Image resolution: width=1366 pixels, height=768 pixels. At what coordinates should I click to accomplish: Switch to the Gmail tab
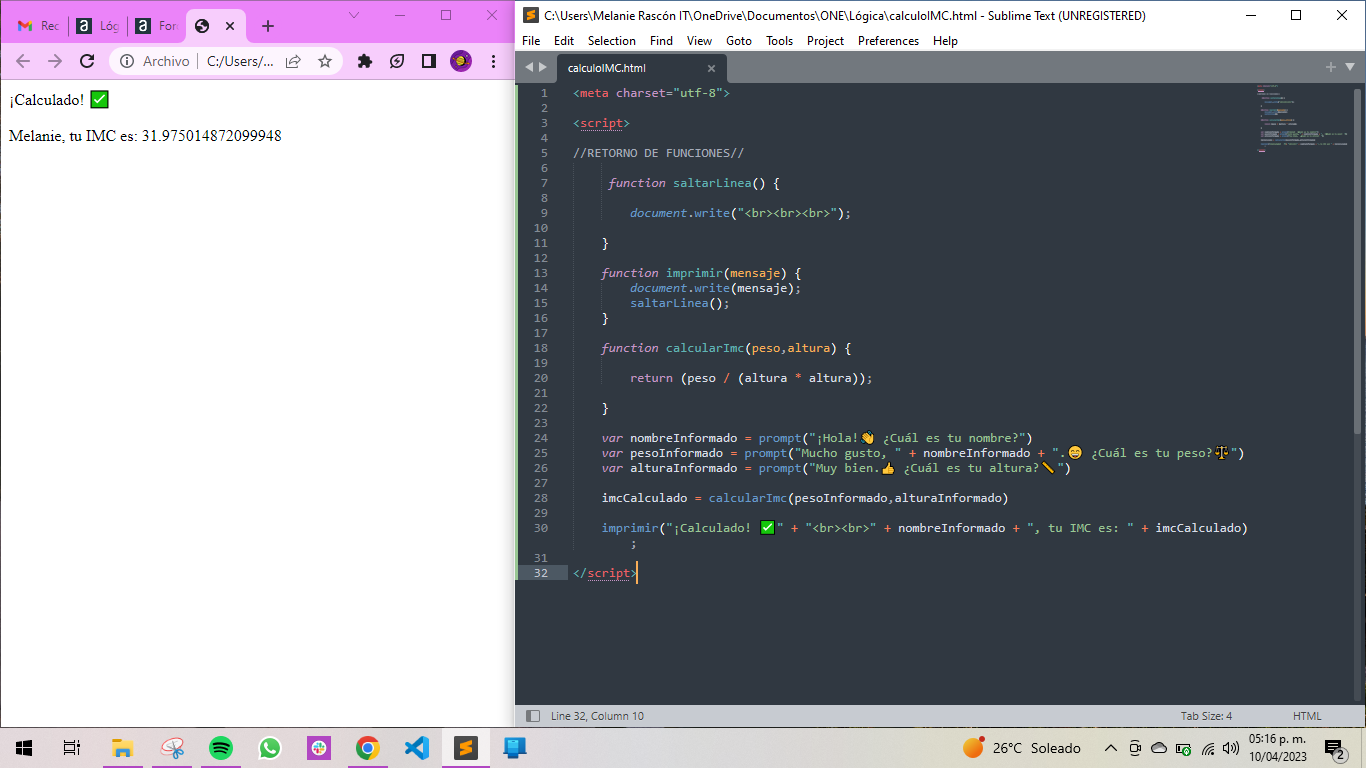pos(38,26)
